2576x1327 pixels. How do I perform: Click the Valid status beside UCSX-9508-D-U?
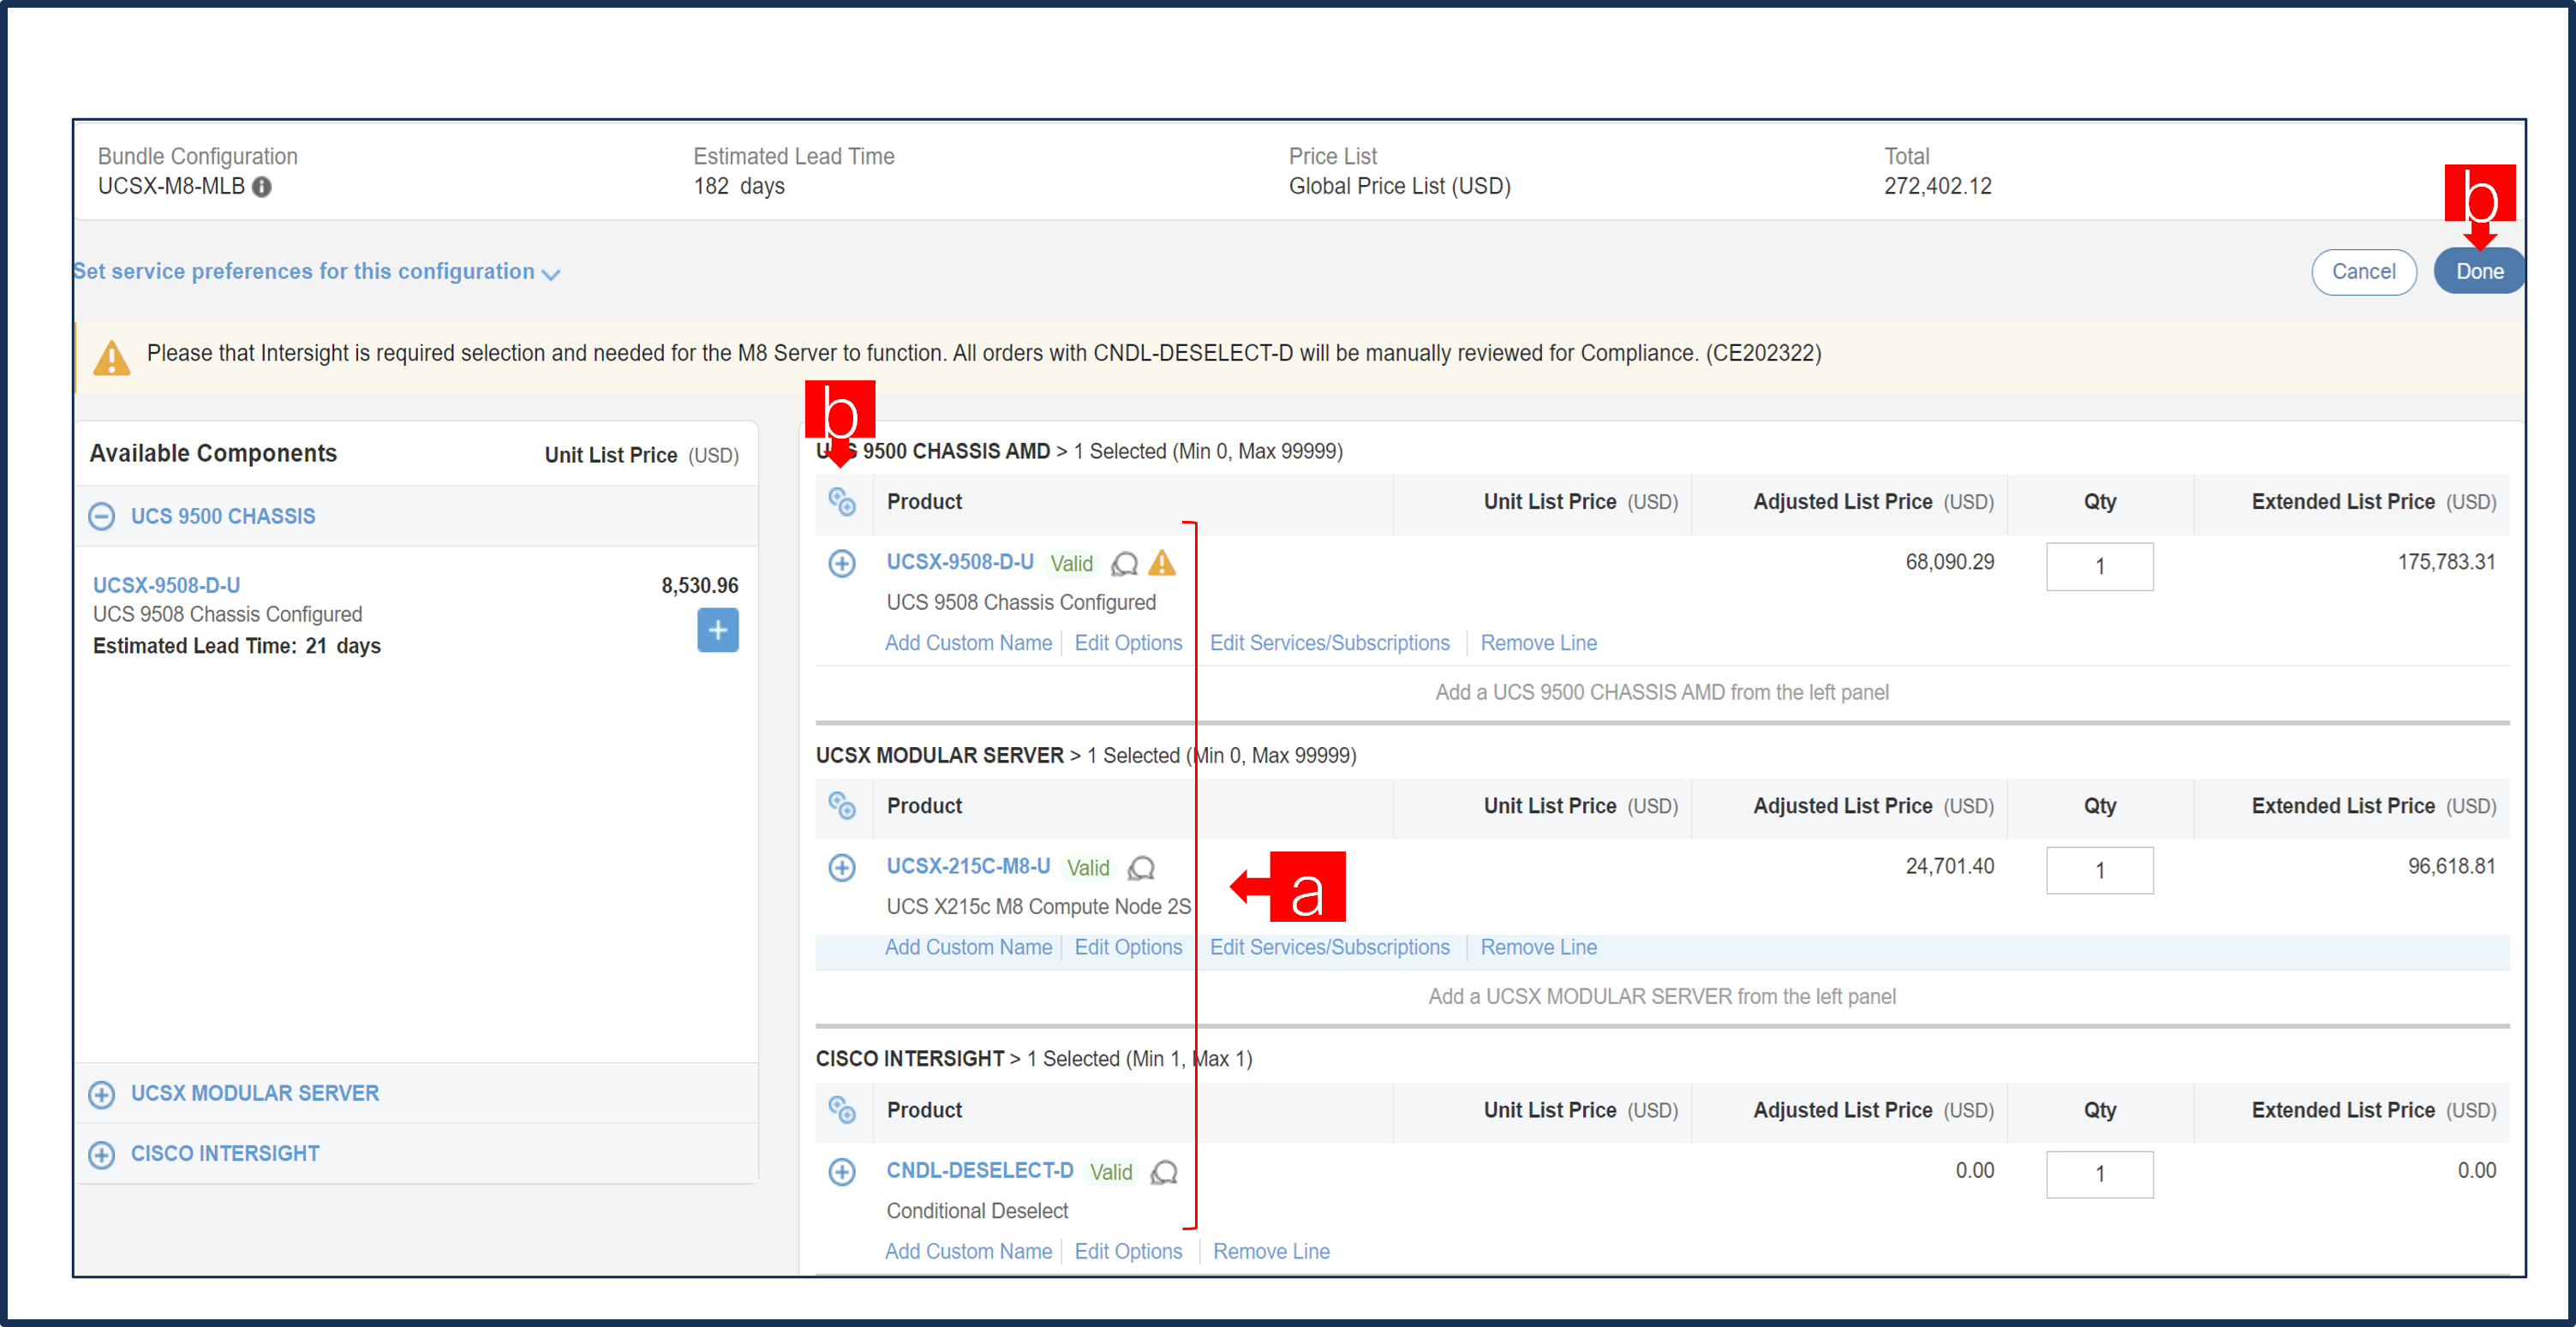coord(1071,563)
